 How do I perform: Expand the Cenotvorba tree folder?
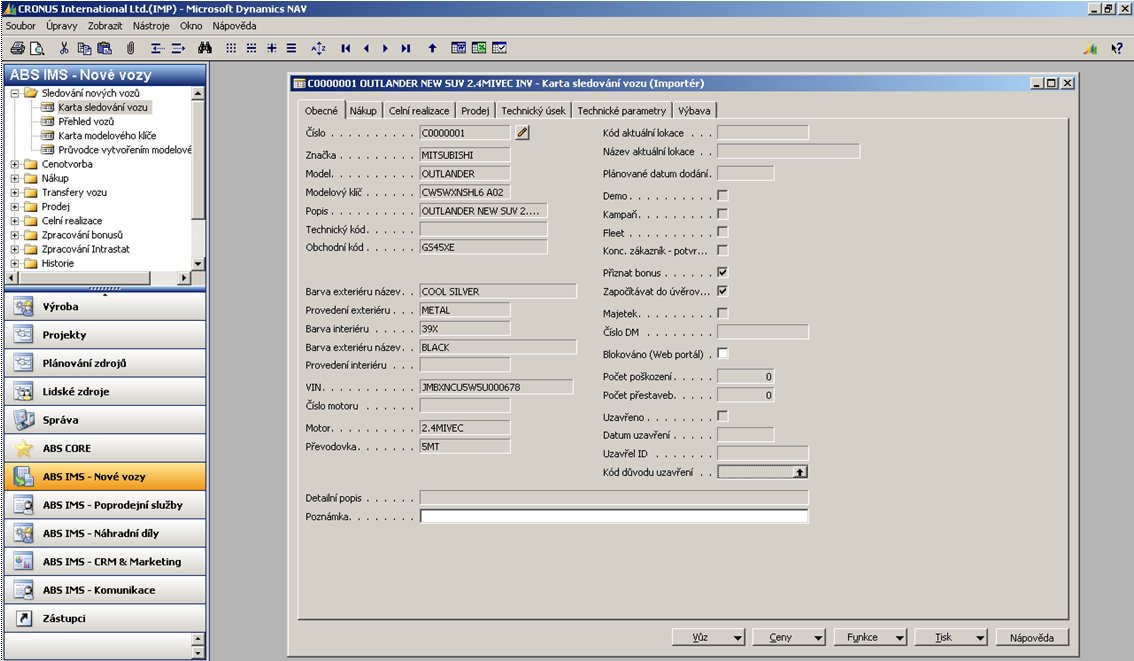(14, 164)
